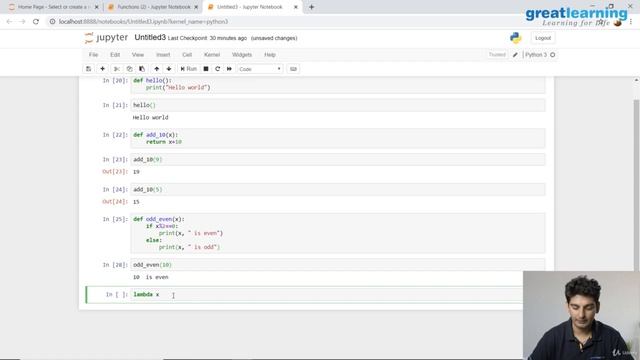The image size is (640, 360).
Task: Click the Last Checkpoint text
Action: [x=207, y=38]
